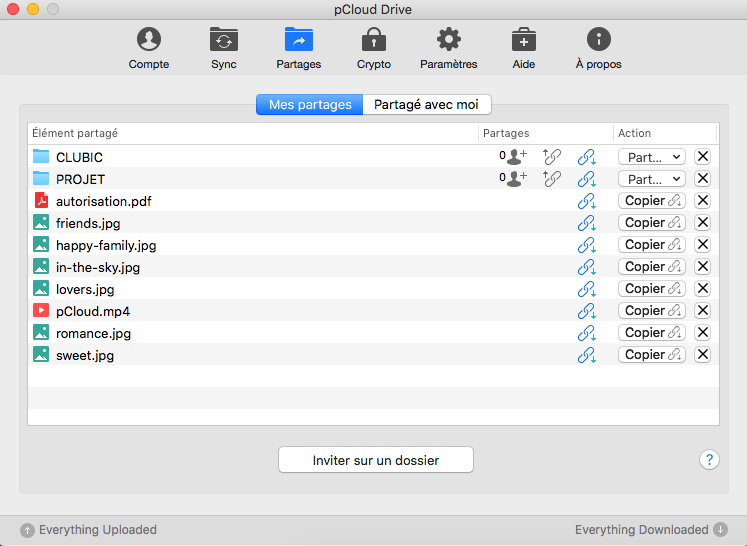Switch to Partagé avec moi tab

pyautogui.click(x=426, y=104)
